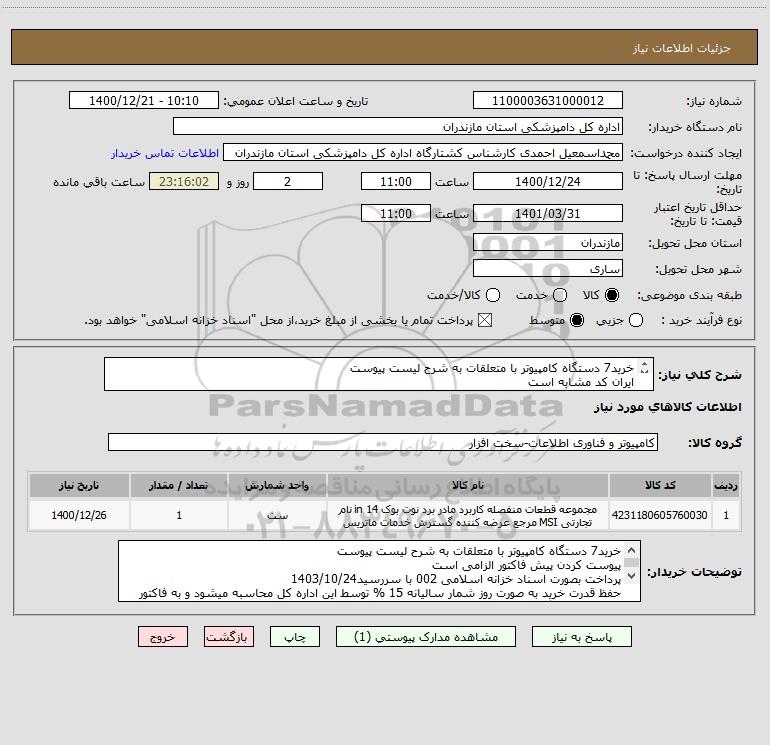The height and width of the screenshot is (745, 770).
Task: Select the 'متوسط' purchase type radio
Action: (x=577, y=320)
